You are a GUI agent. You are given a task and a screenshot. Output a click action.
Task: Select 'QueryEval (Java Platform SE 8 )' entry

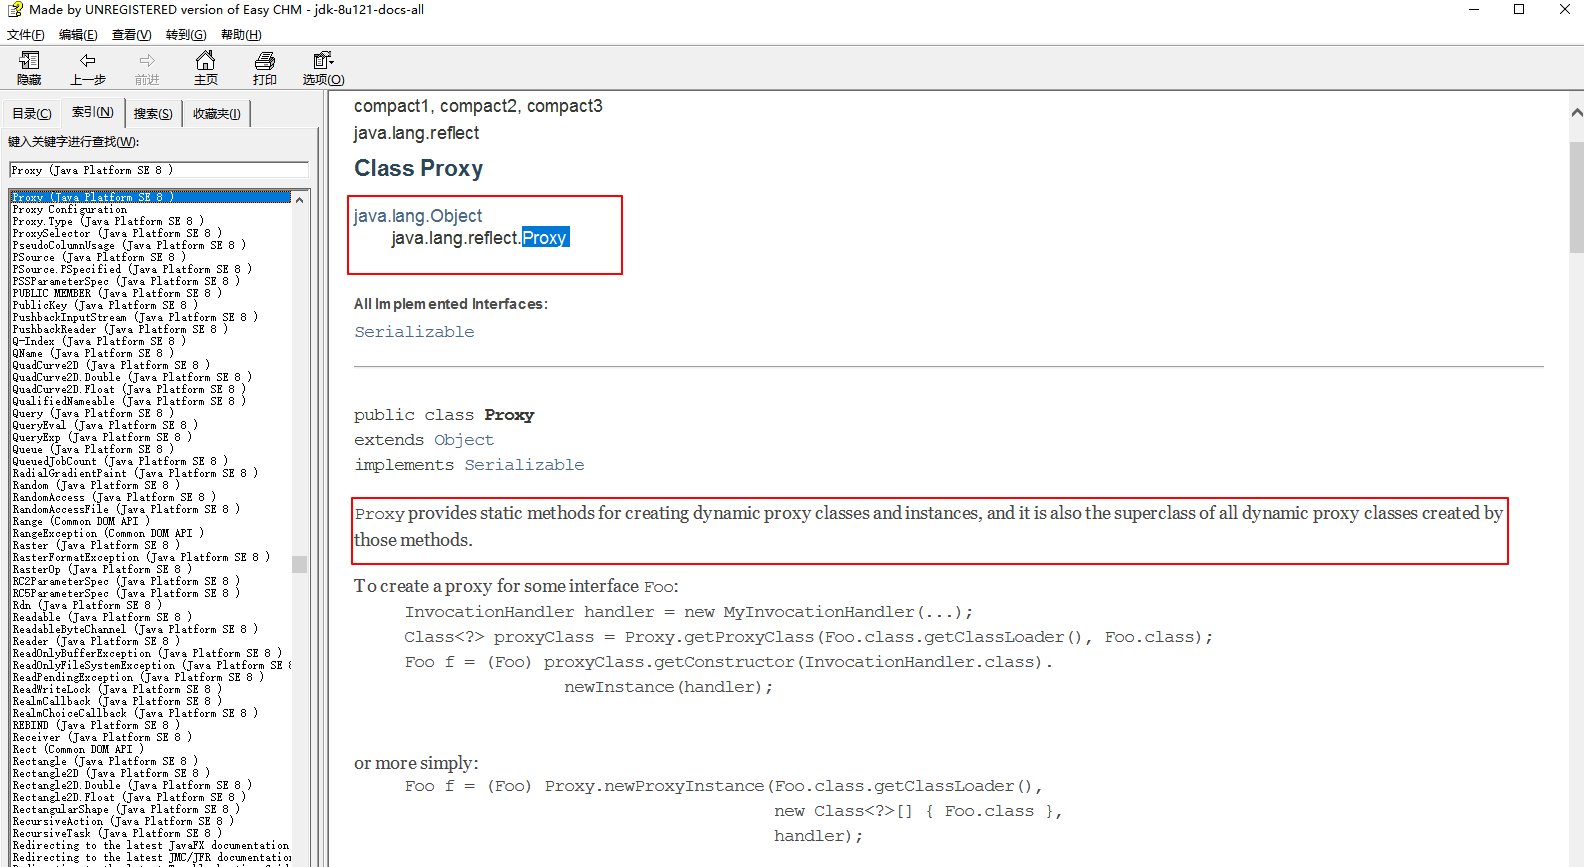point(104,425)
